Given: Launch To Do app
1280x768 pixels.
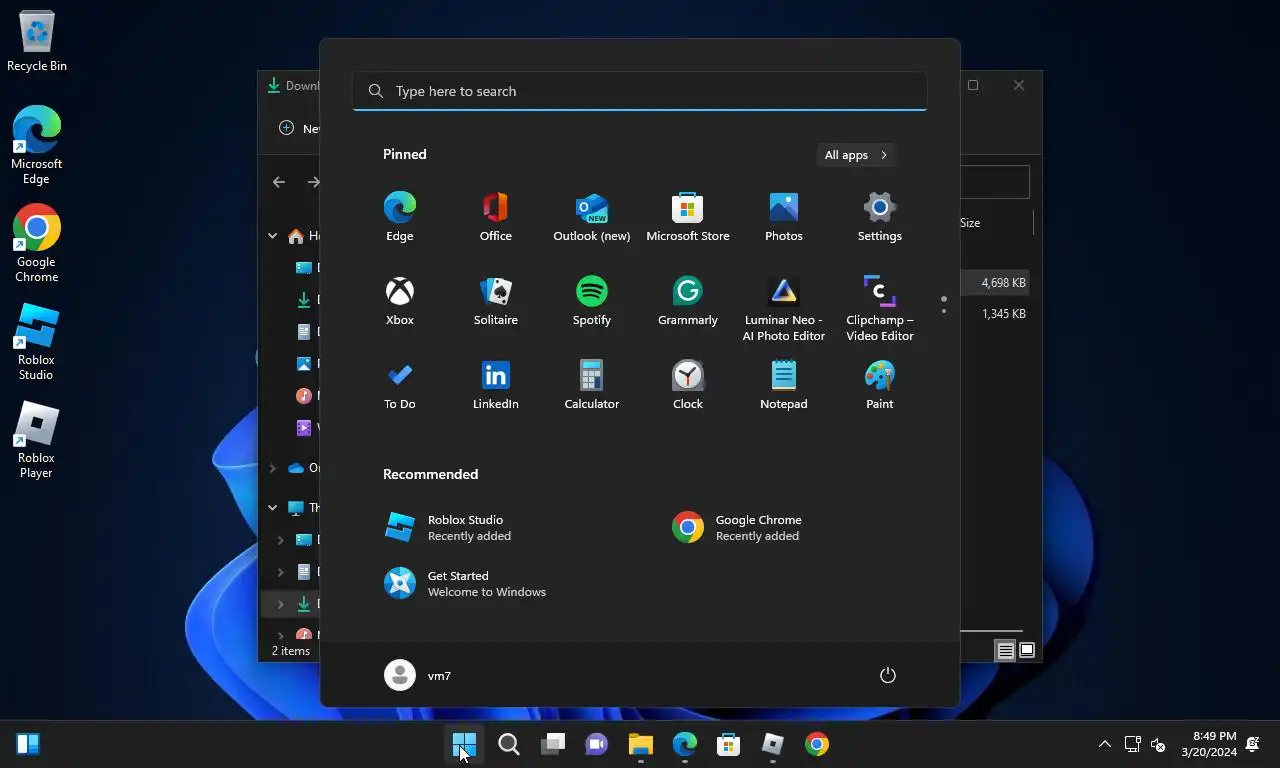Looking at the screenshot, I should 399,385.
